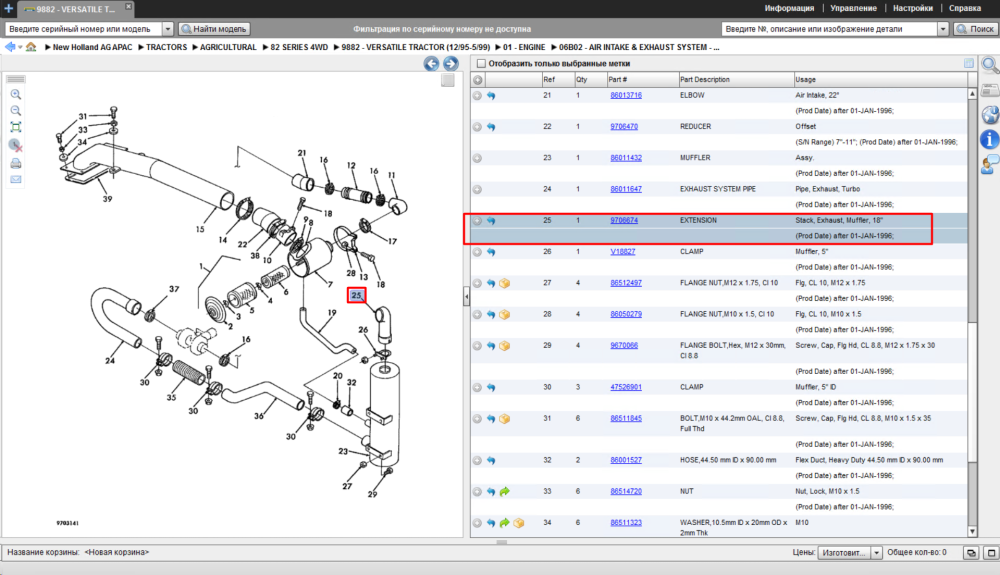
Task: Open part number V18827 link
Action: coord(622,251)
